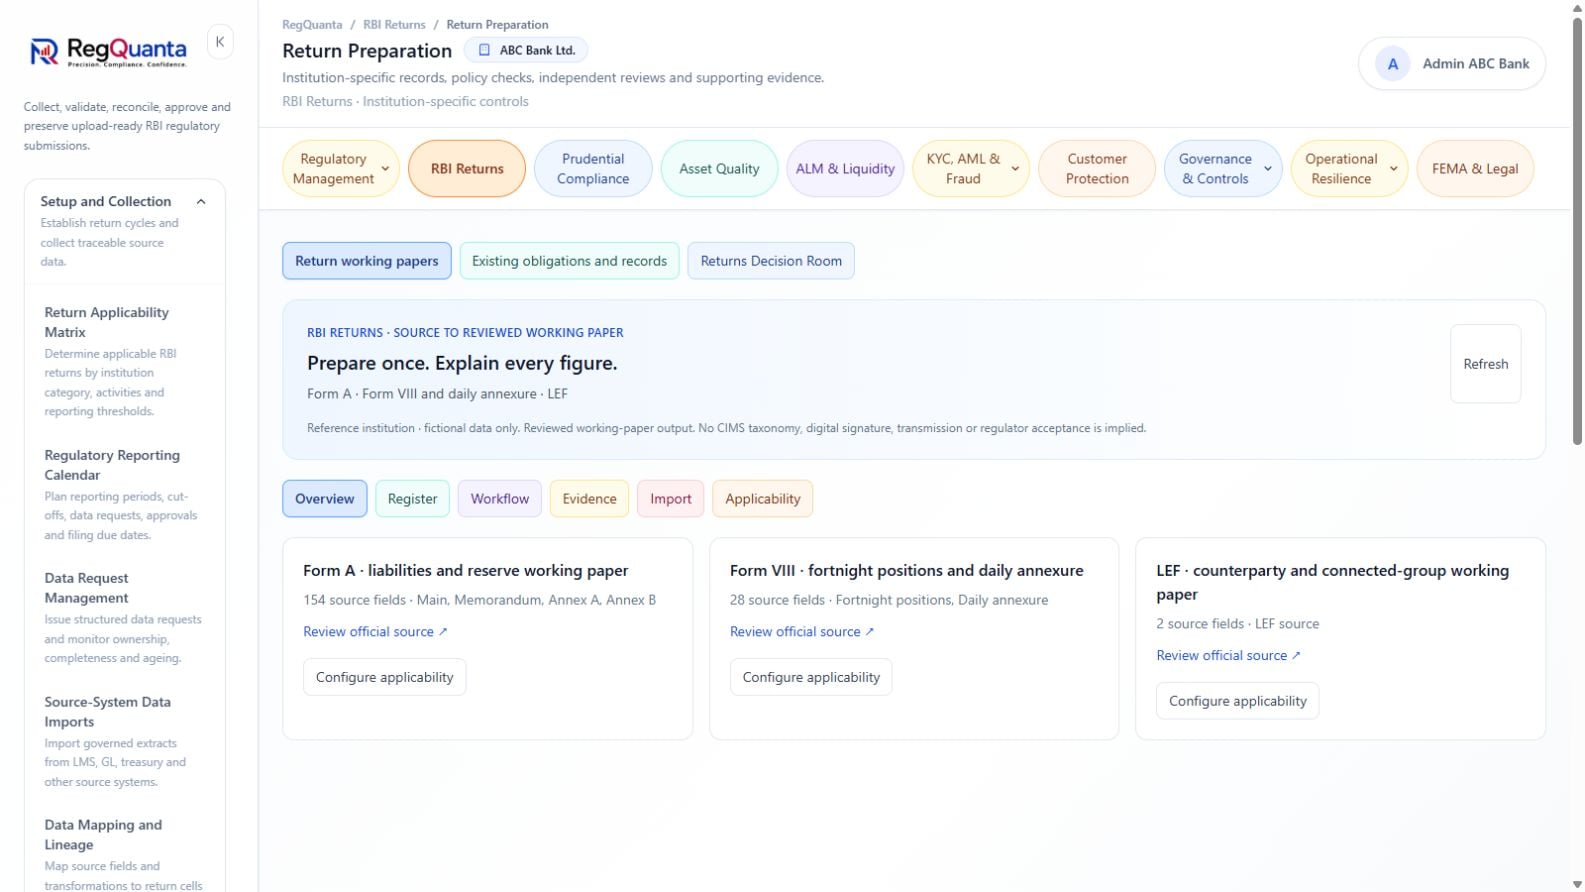
Task: Review official source for Form A
Action: click(375, 632)
